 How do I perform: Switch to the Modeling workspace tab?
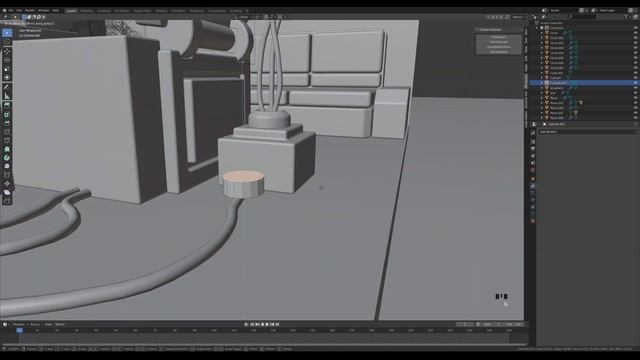point(87,11)
